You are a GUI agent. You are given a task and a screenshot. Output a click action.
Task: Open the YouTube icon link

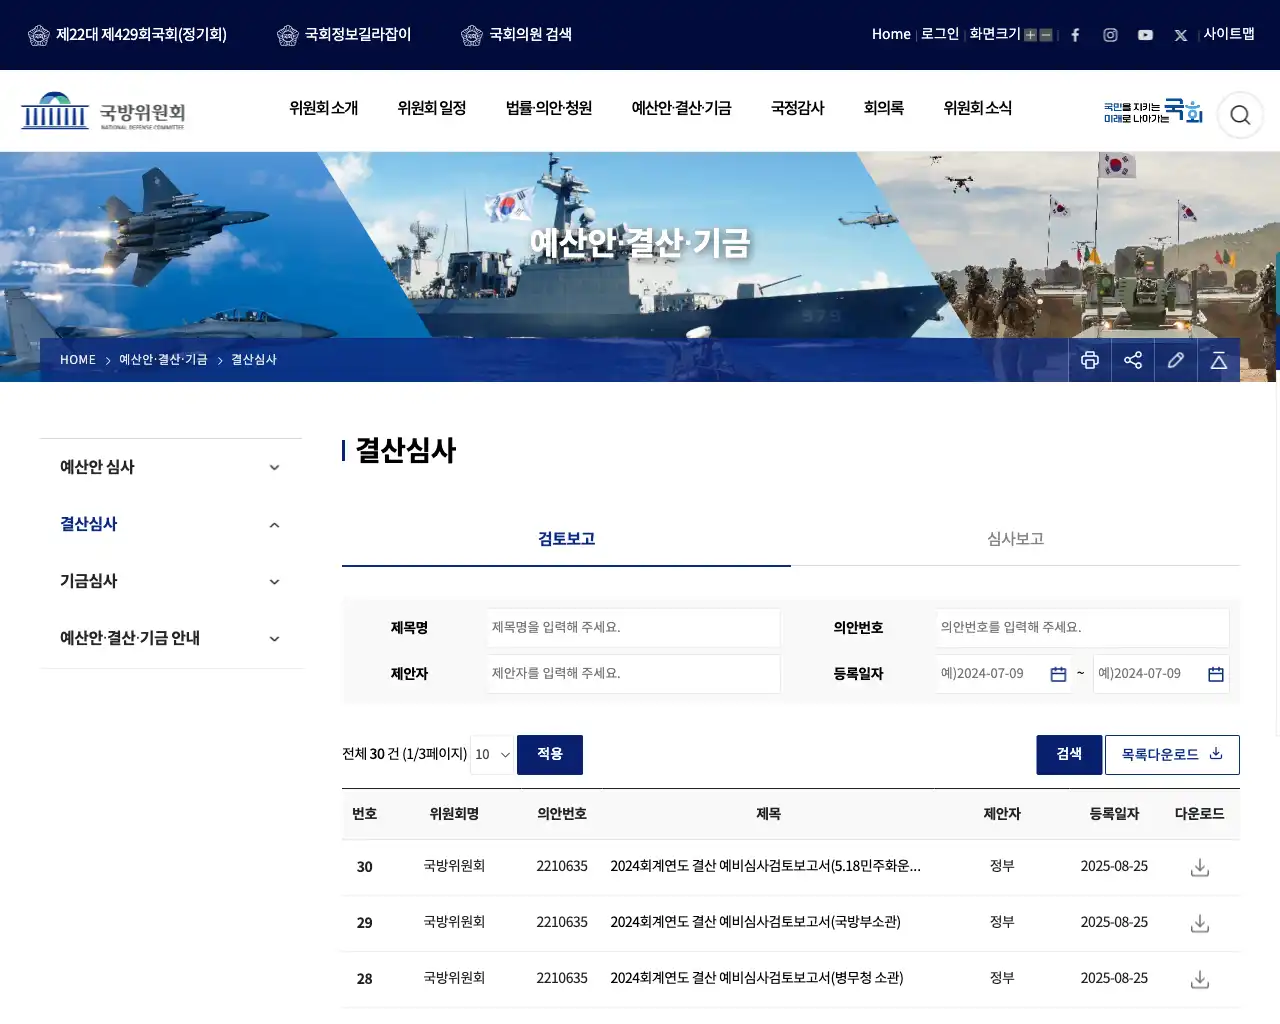tap(1145, 35)
